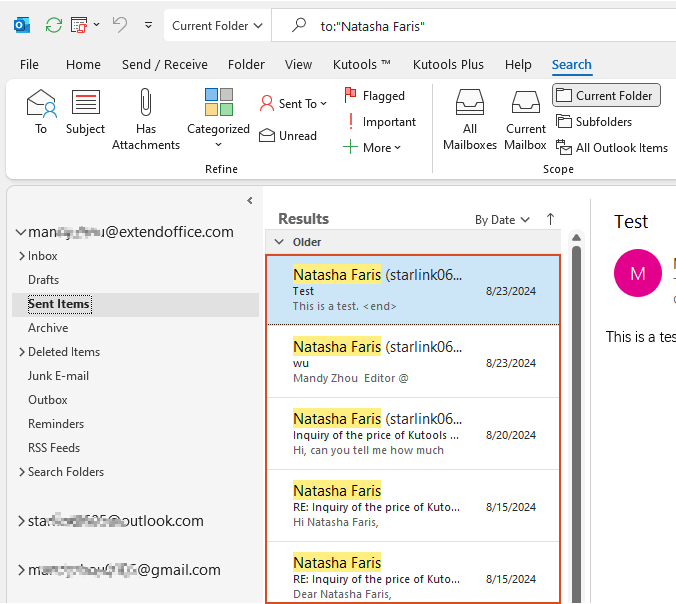
Task: Click the results list vertical scrollbar
Action: point(575,400)
